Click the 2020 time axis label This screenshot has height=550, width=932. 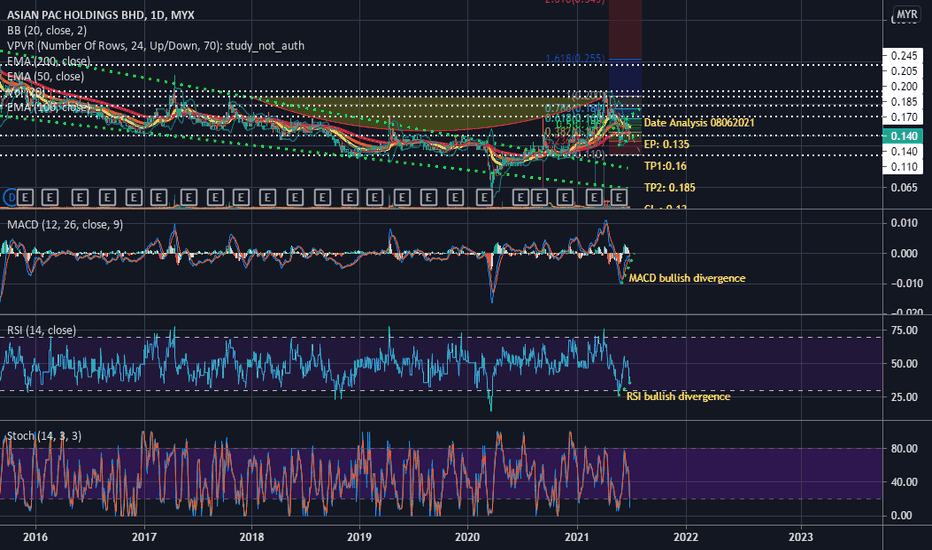(x=467, y=538)
